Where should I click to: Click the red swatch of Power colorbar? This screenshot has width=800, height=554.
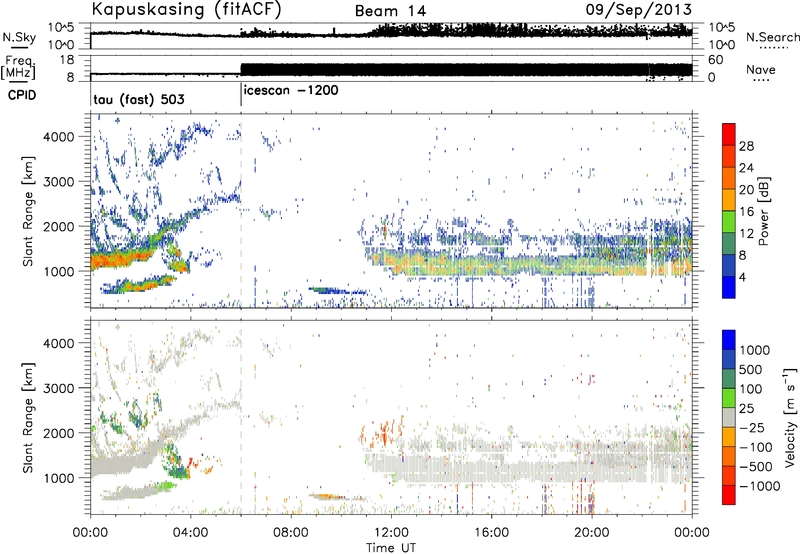(x=729, y=134)
